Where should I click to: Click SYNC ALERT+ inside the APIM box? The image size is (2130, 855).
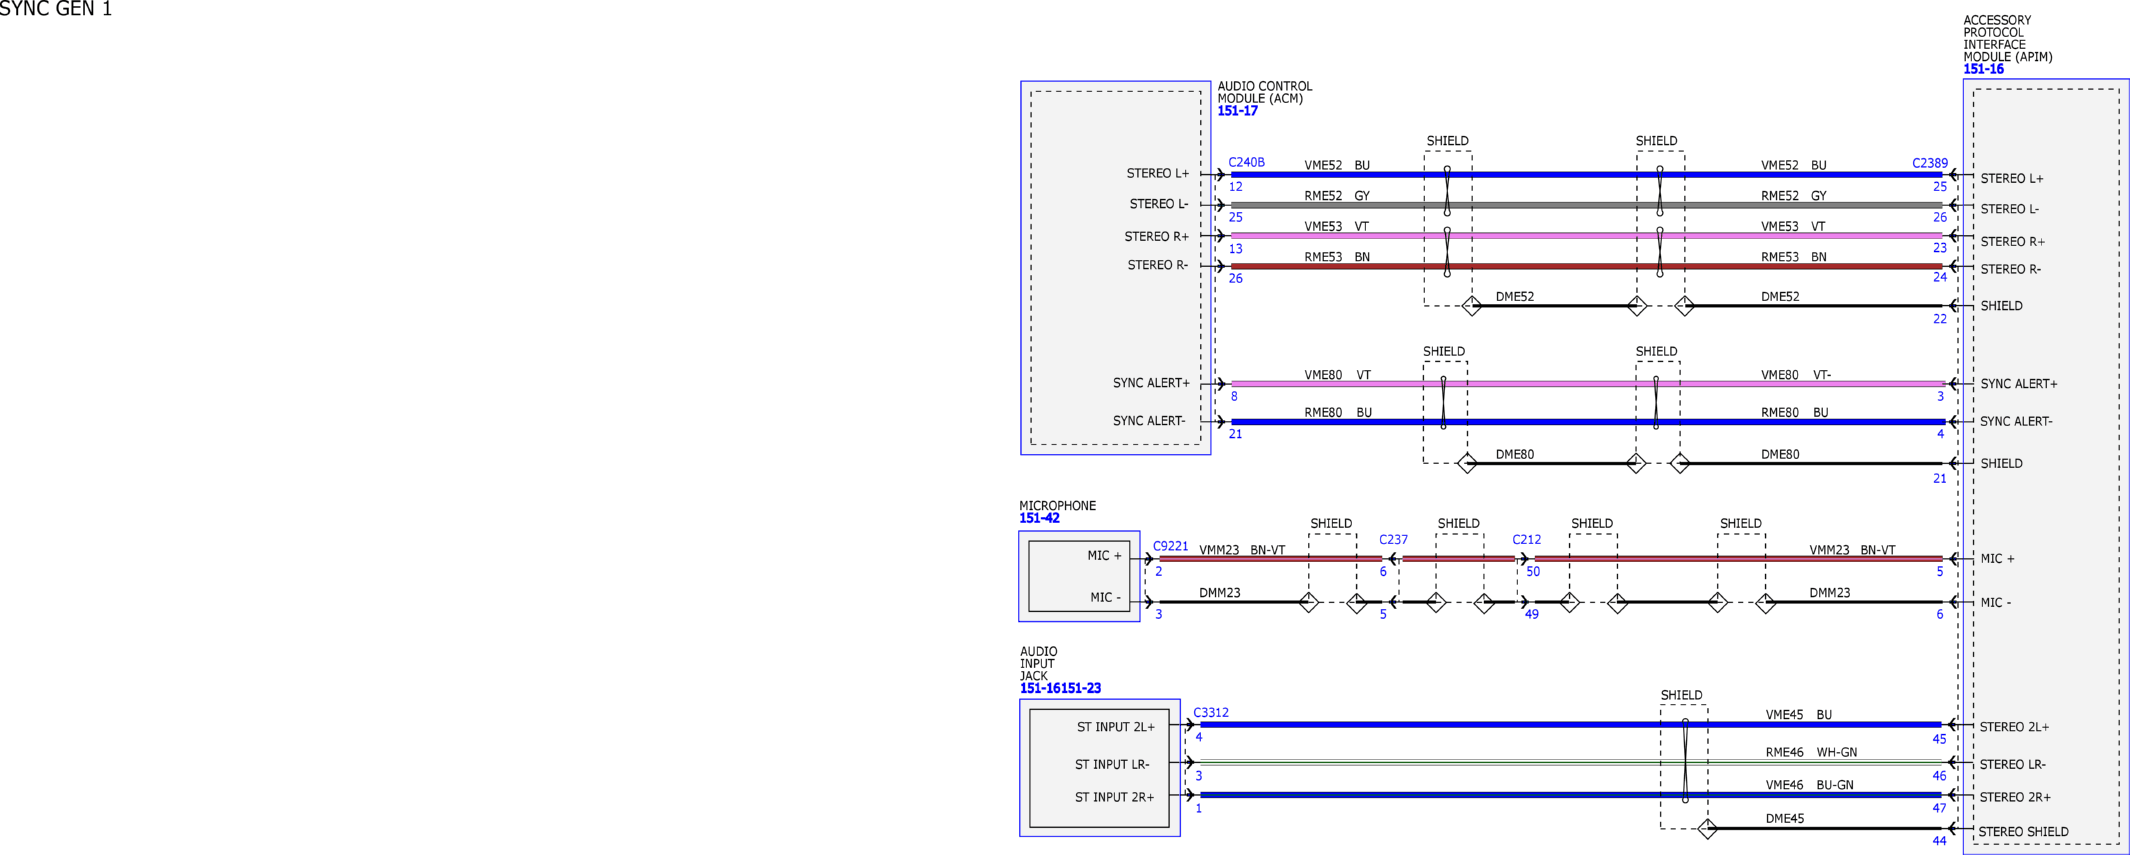click(x=2018, y=384)
